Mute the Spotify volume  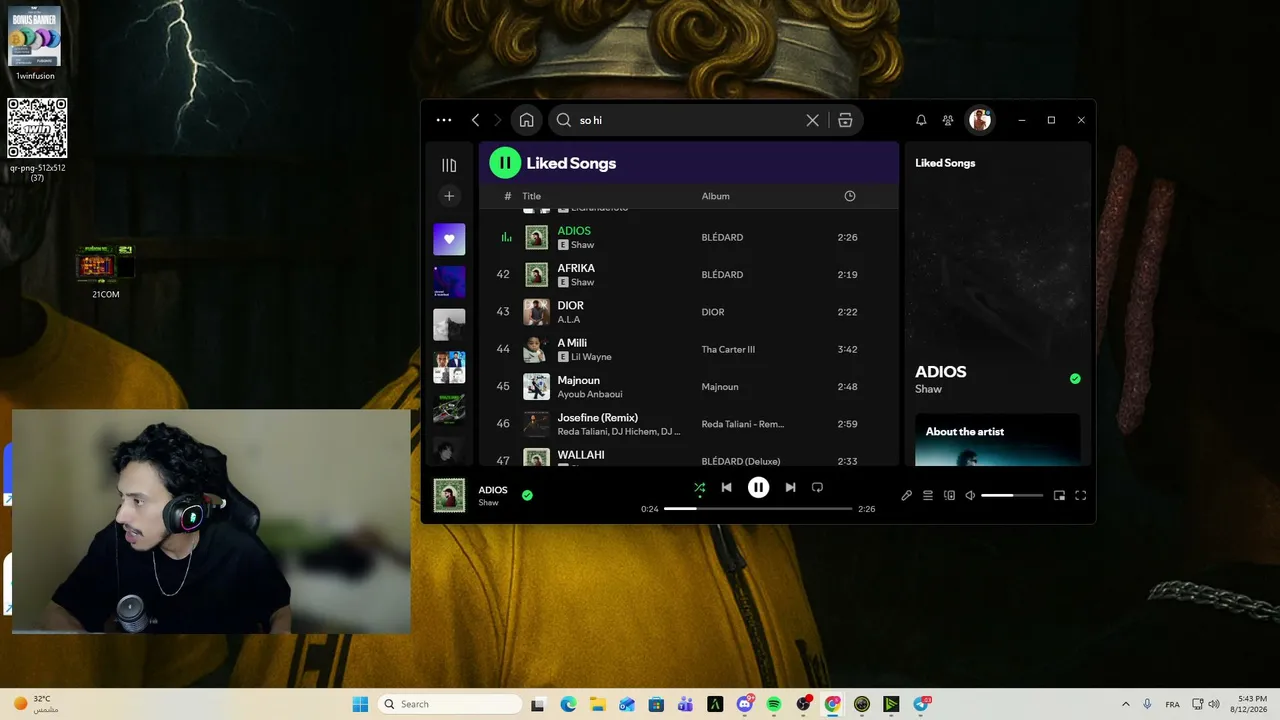tap(970, 495)
